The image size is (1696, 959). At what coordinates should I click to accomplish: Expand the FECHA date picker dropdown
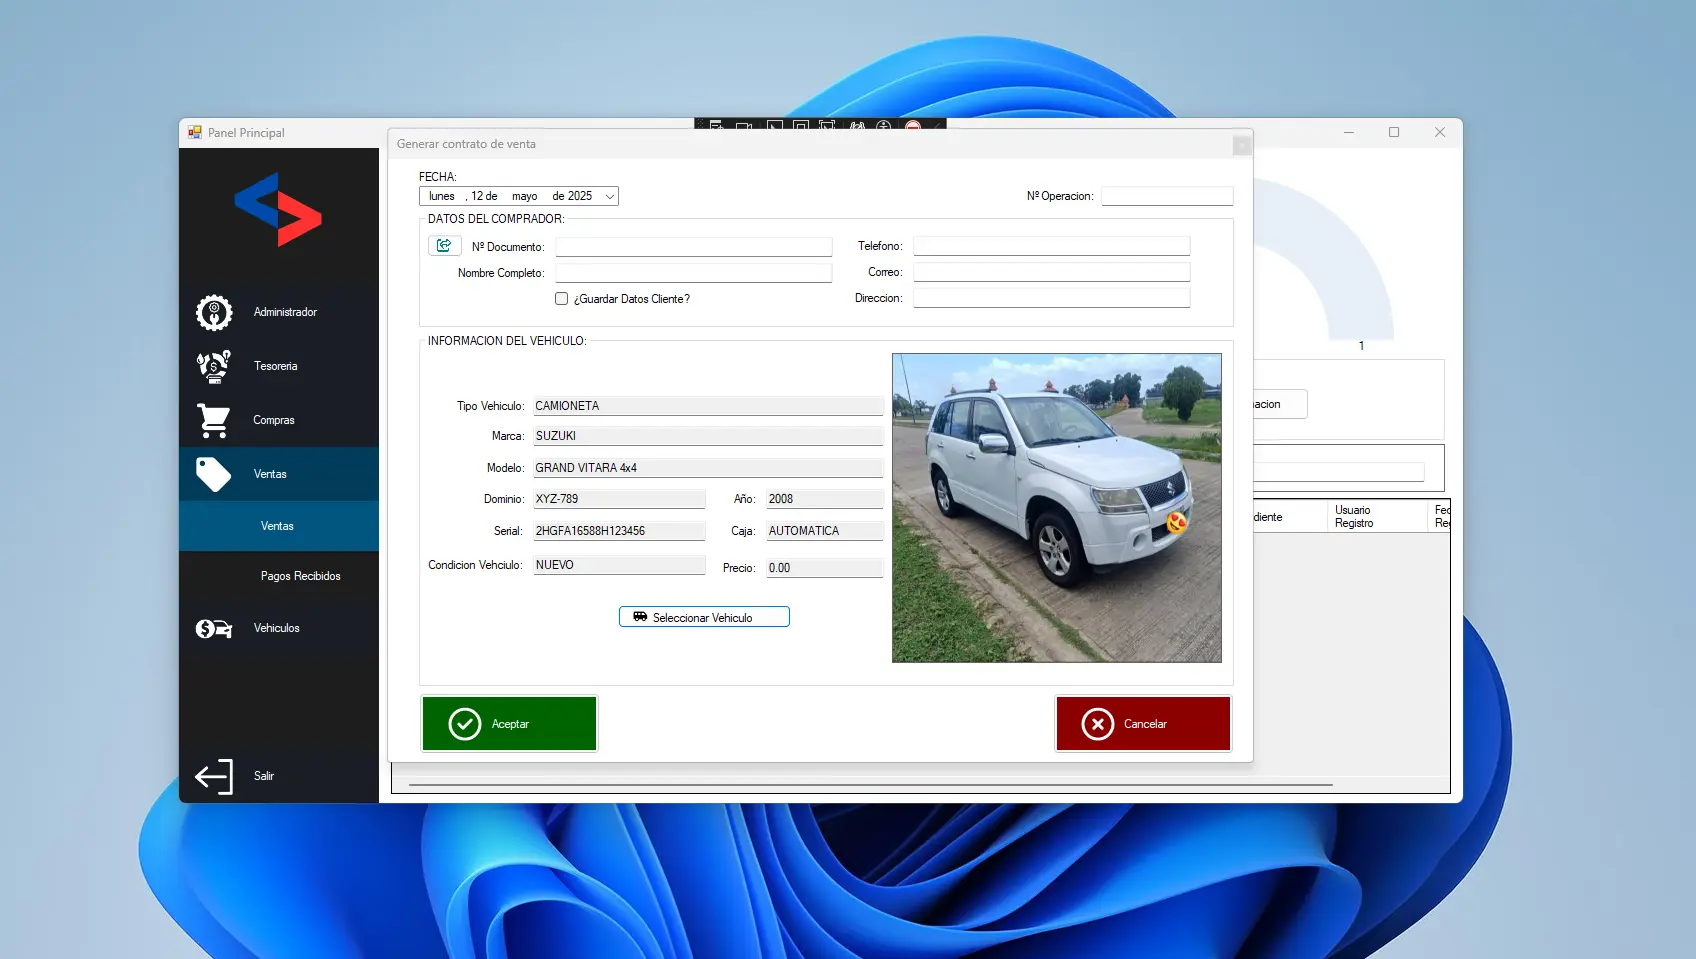610,196
